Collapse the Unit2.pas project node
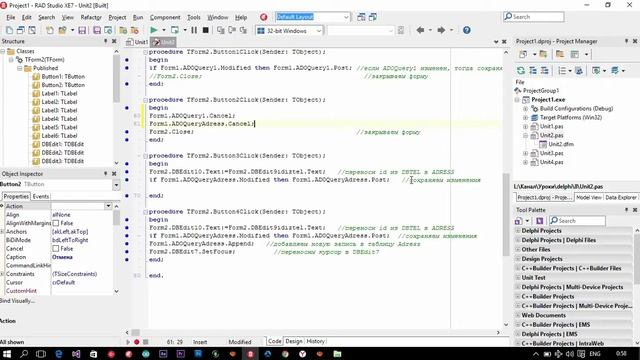The image size is (640, 360). coord(526,136)
